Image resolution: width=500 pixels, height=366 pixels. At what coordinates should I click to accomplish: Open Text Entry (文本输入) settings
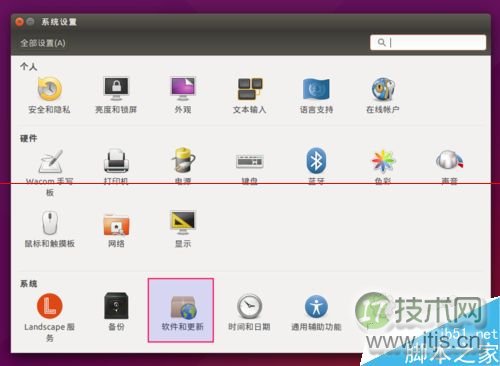click(249, 95)
